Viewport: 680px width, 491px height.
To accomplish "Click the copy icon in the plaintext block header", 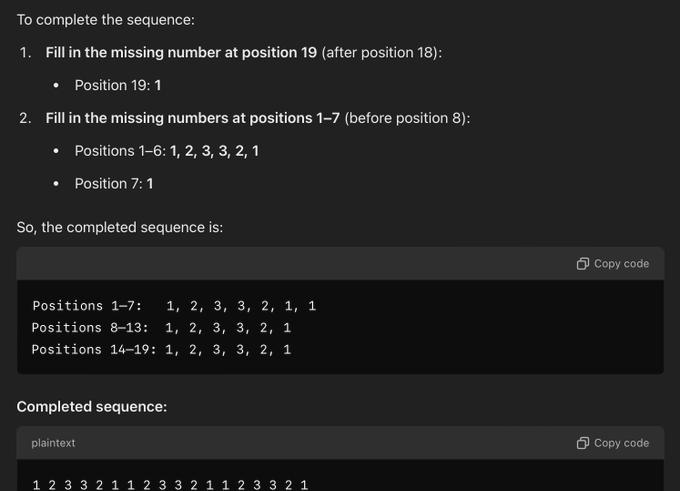I will coord(582,443).
